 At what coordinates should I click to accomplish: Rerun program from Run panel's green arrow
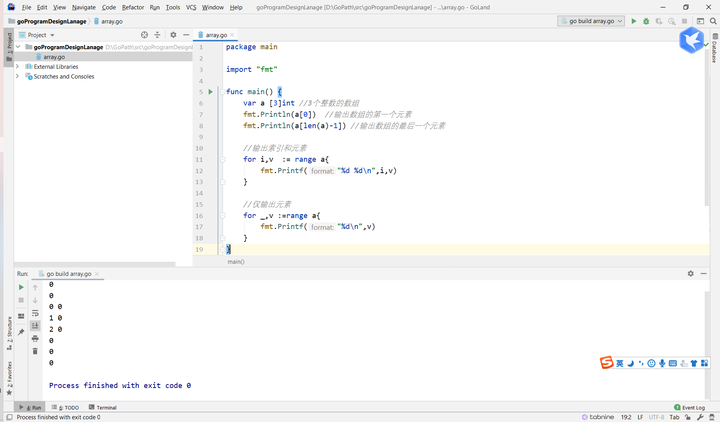coord(21,287)
